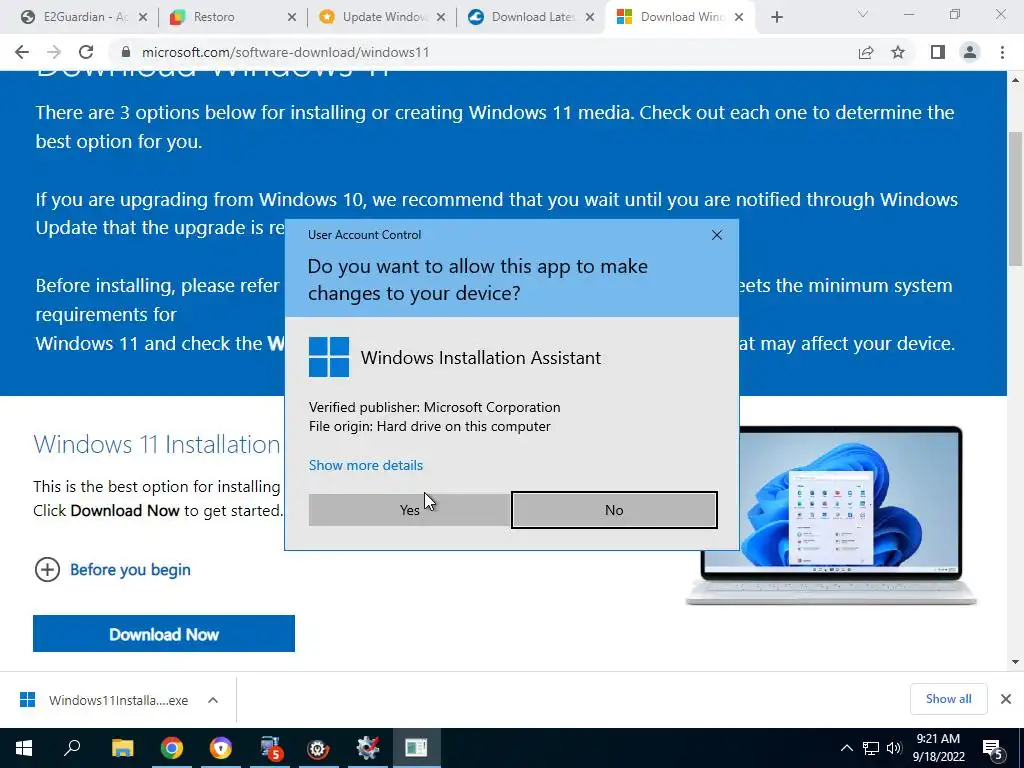Click the scrollbar up arrow
The image size is (1024, 768).
click(1016, 80)
